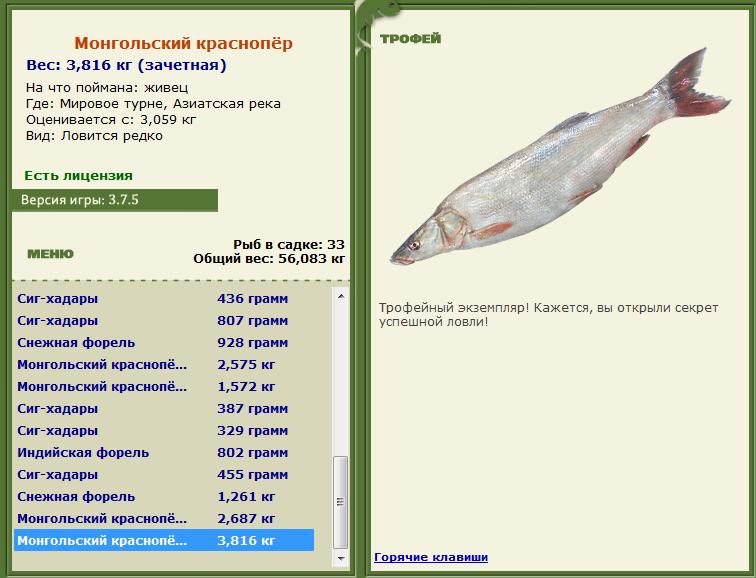Select Сиг-хадары 329 грамм row
The width and height of the screenshot is (756, 578).
click(x=164, y=430)
